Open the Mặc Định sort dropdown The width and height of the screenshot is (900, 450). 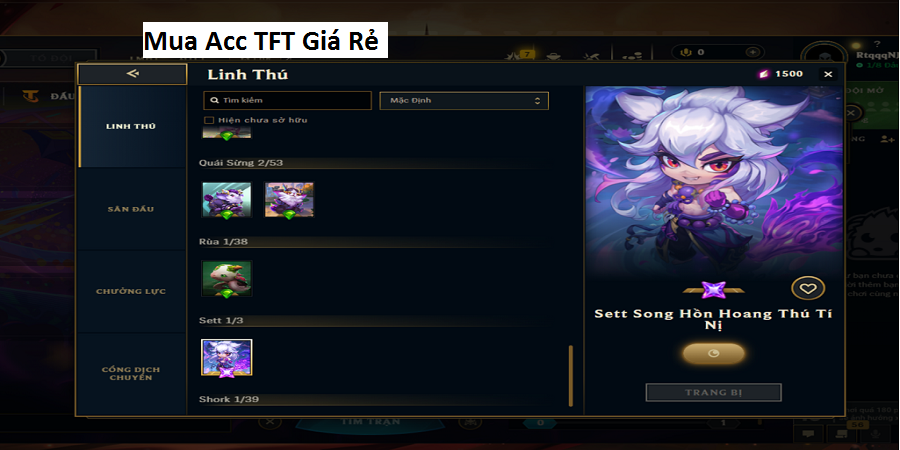pos(464,100)
